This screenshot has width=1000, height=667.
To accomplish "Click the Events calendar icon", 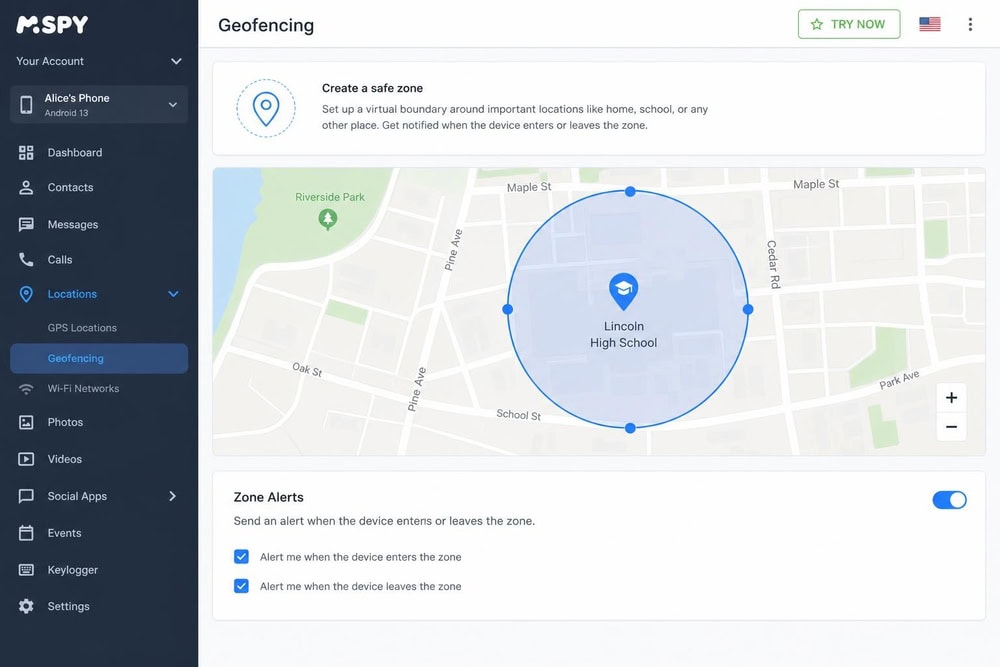I will click(x=26, y=533).
